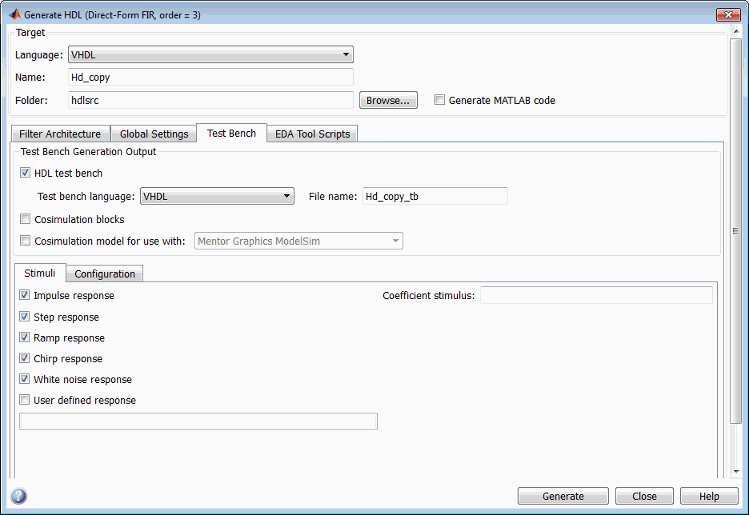Image resolution: width=749 pixels, height=515 pixels.
Task: Close the Generate HDL dialog window
Action: tap(728, 14)
